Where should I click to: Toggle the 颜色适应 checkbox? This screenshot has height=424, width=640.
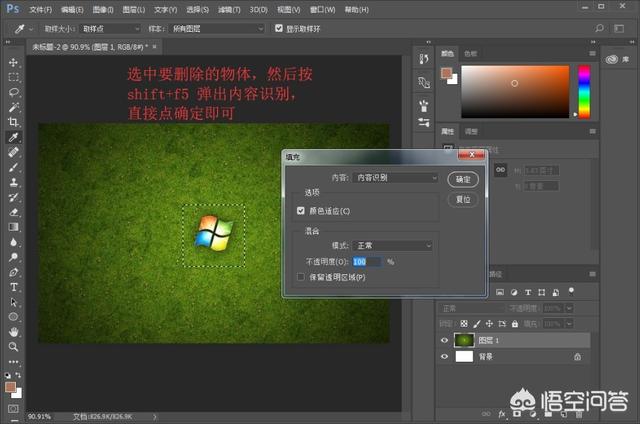301,211
